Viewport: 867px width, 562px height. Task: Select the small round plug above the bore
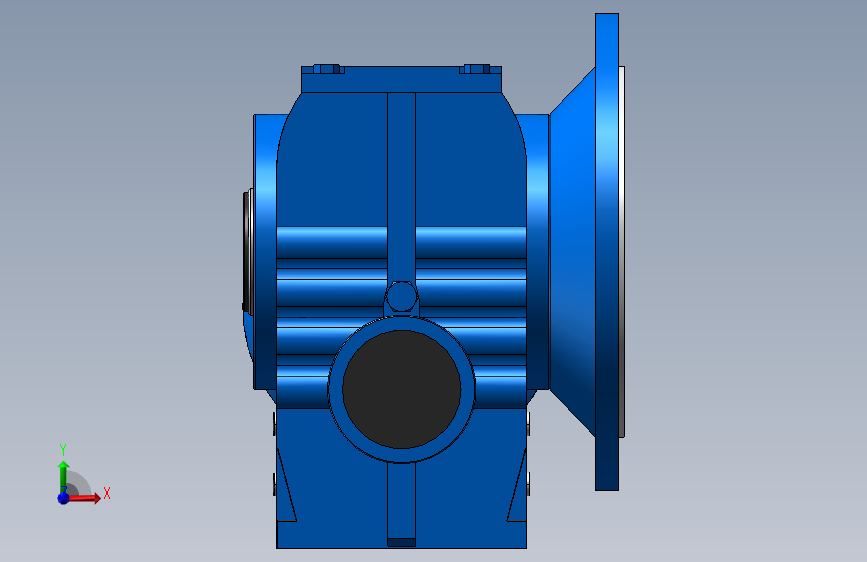click(x=401, y=297)
